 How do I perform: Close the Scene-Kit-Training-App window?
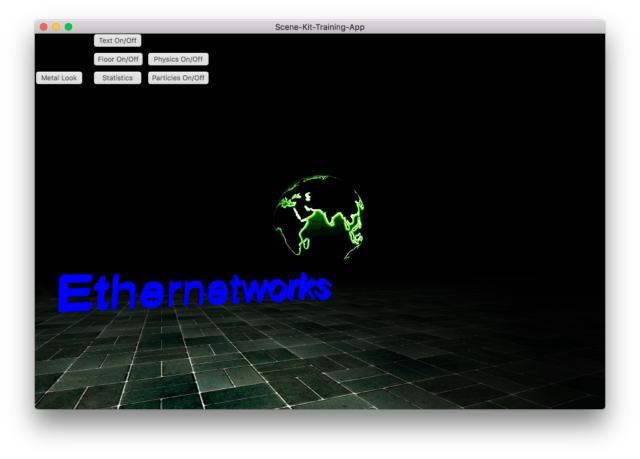point(43,27)
